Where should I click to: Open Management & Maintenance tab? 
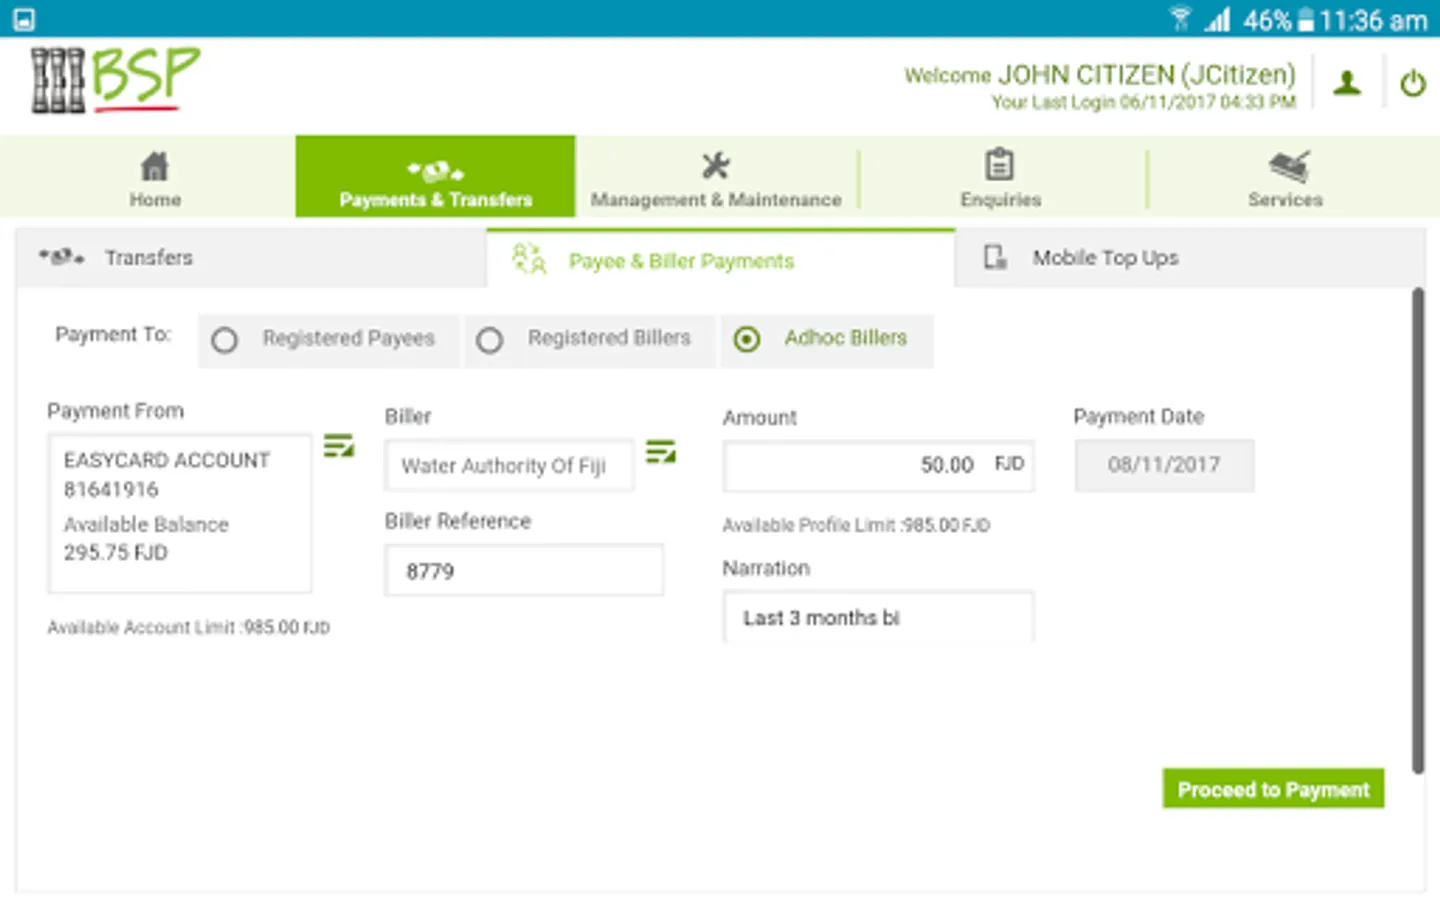click(716, 177)
